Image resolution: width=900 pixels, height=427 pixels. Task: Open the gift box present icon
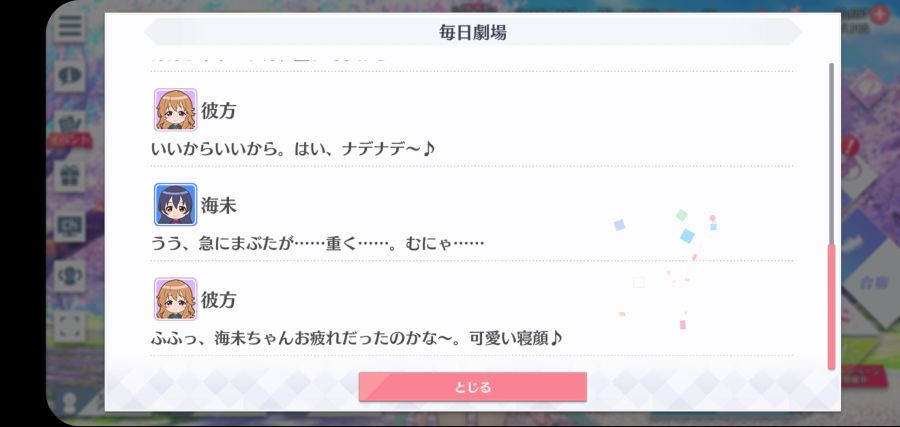(70, 176)
